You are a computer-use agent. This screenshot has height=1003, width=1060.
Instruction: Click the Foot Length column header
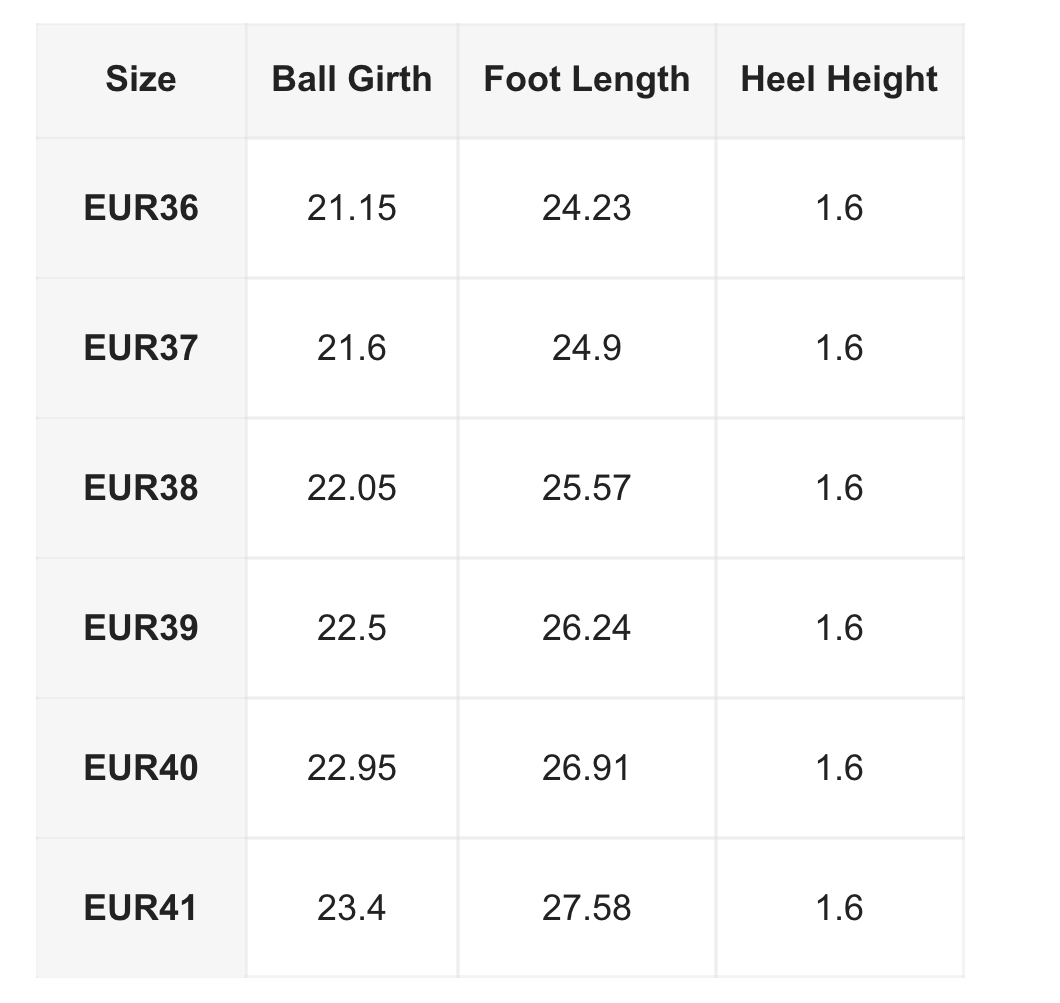click(587, 79)
